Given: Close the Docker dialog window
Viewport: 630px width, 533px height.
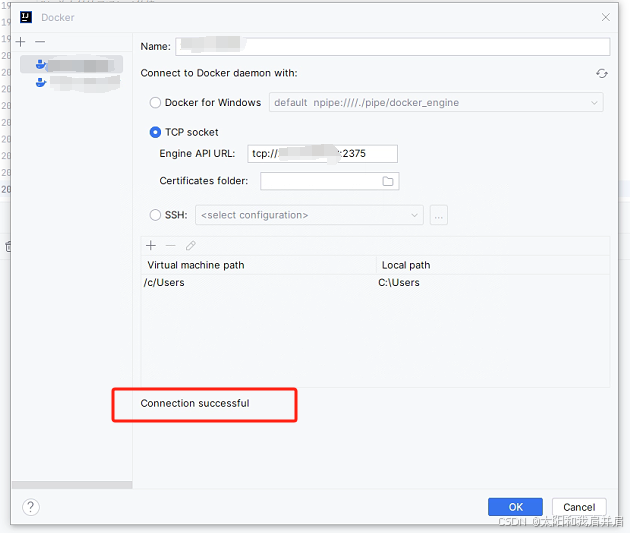Looking at the screenshot, I should [605, 17].
